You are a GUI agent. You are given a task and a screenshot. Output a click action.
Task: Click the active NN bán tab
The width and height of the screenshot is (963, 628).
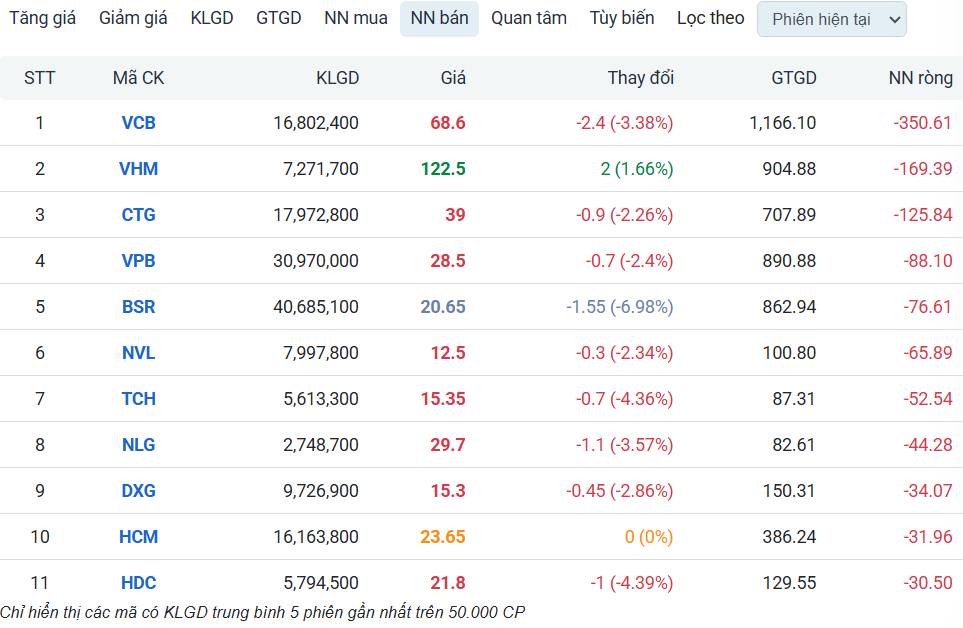[x=439, y=18]
